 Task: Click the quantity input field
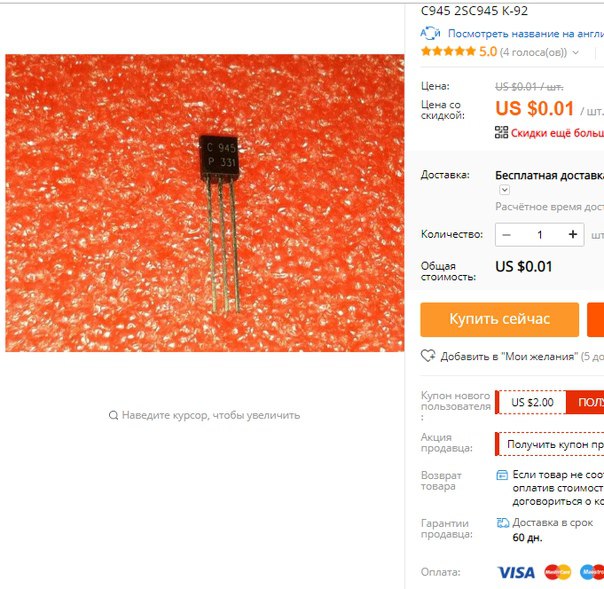tap(540, 235)
